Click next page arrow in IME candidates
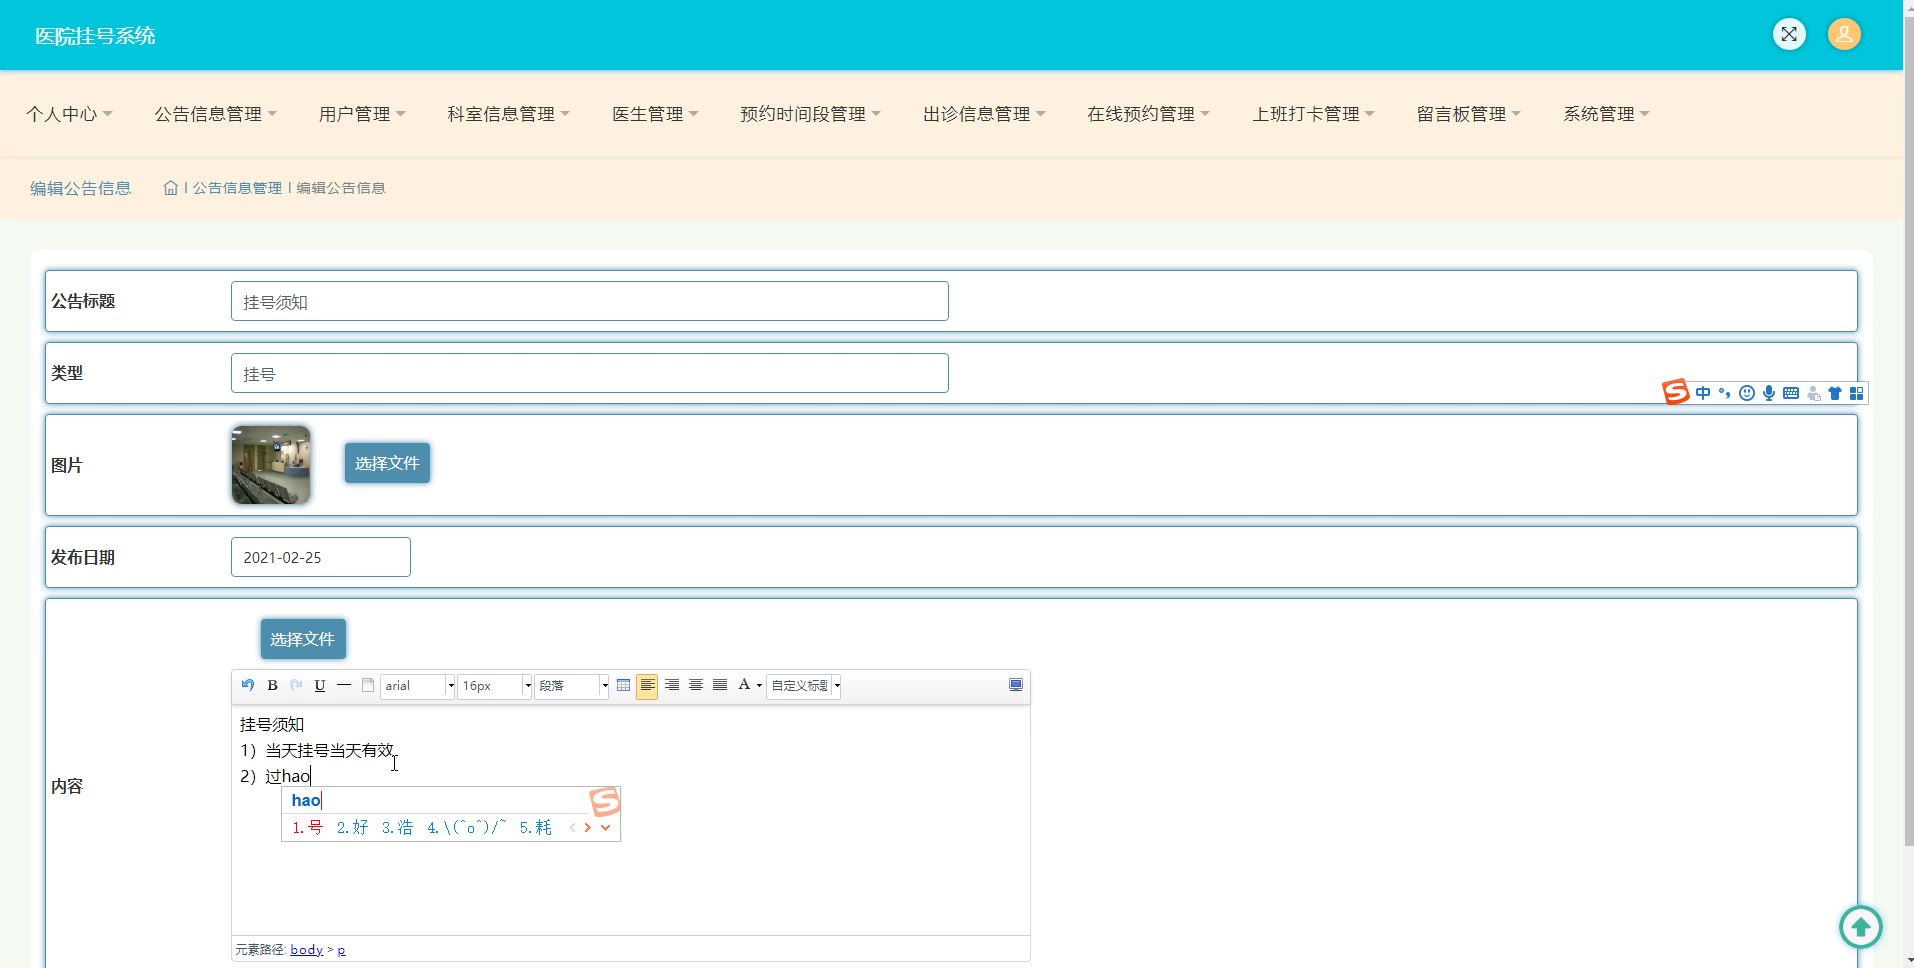 click(588, 827)
